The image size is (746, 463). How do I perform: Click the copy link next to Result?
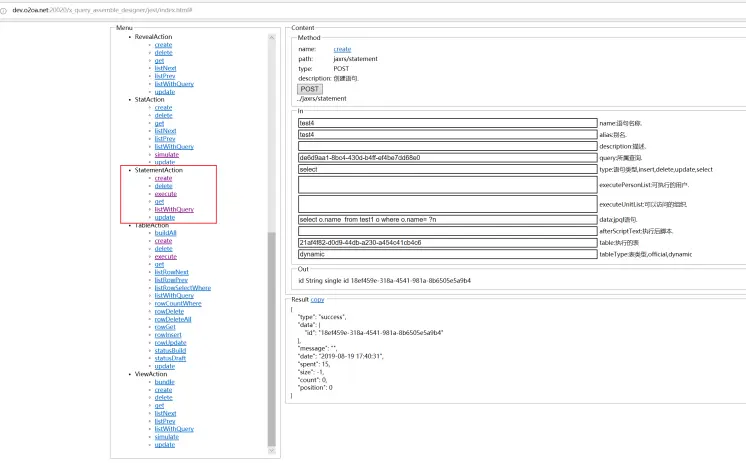(x=317, y=299)
